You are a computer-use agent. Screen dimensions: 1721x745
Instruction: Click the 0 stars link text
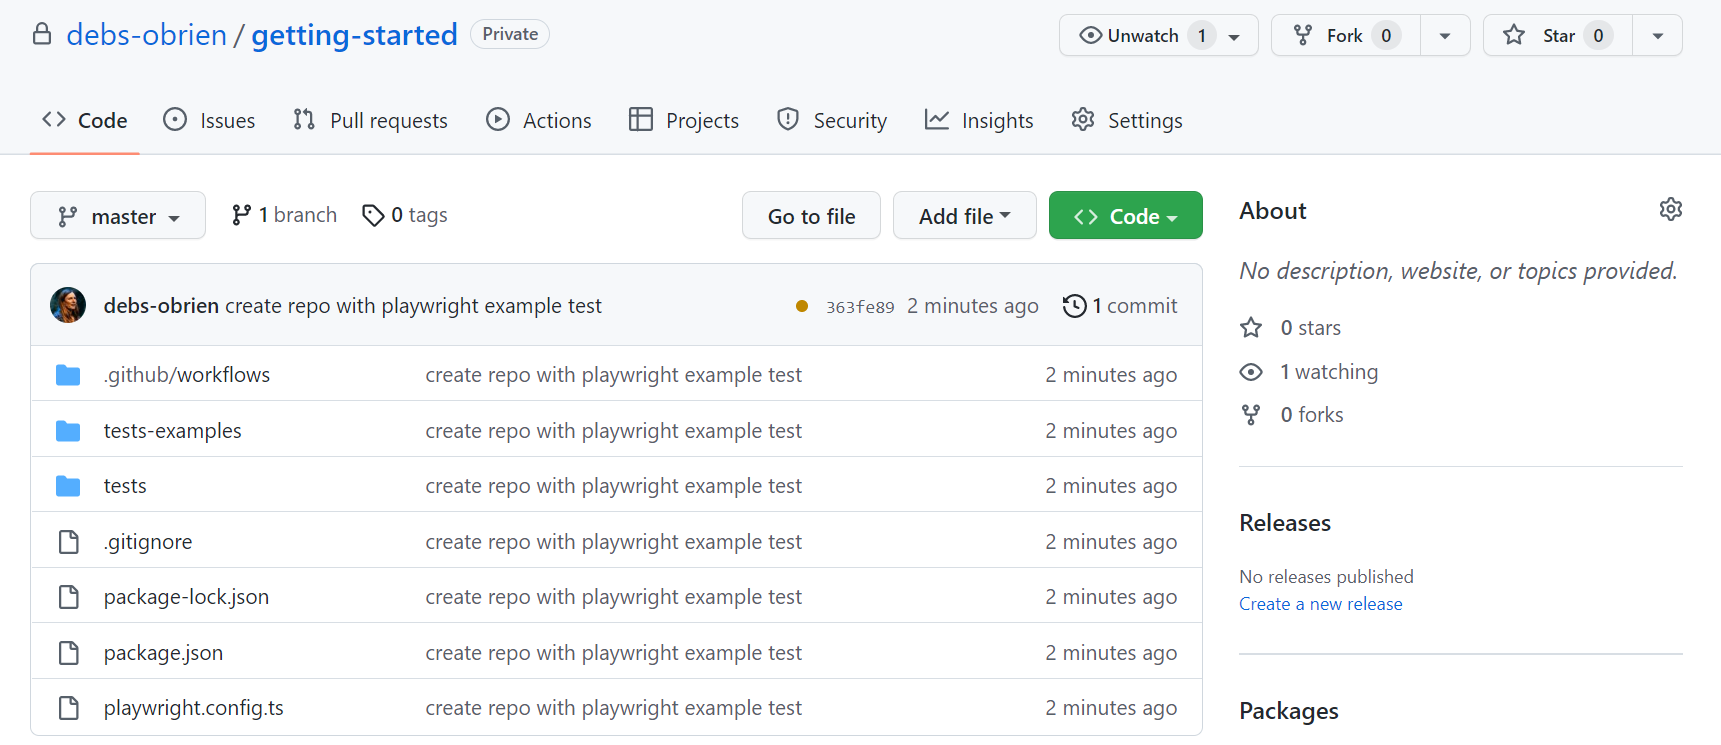[x=1311, y=328]
